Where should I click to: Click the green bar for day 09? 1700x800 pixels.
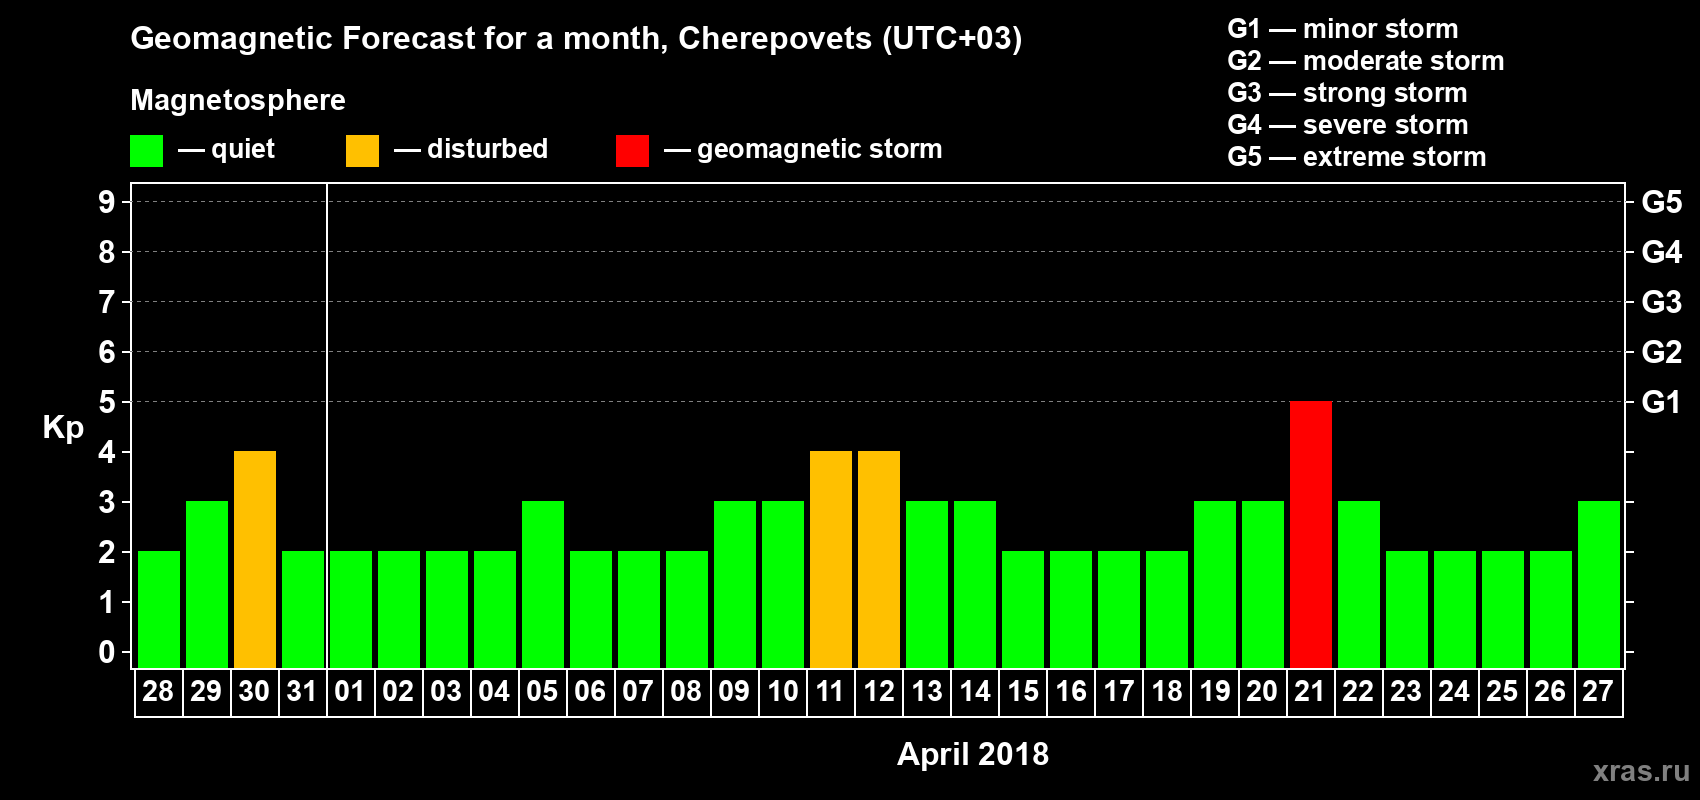[x=735, y=584]
